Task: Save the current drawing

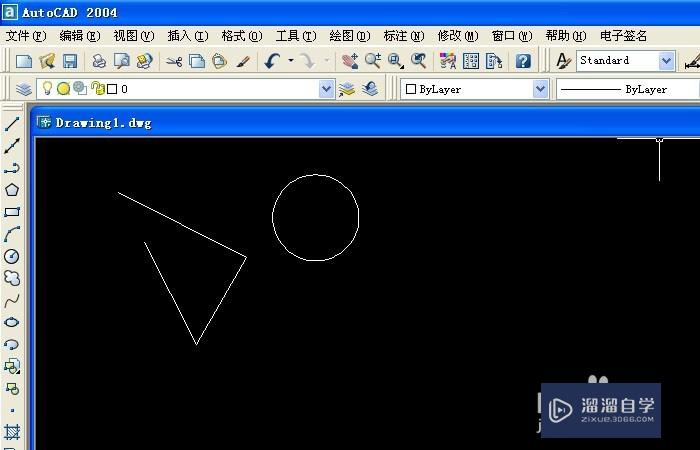Action: 70,61
